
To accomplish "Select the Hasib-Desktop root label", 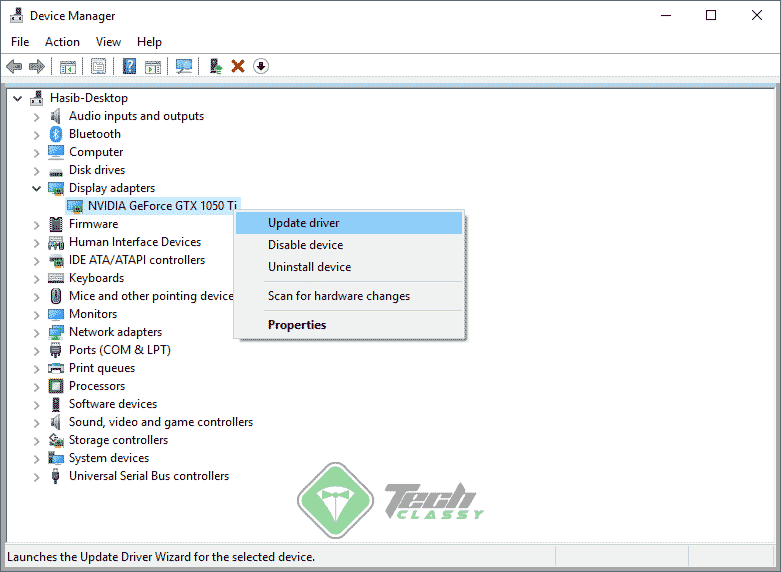I will click(89, 98).
